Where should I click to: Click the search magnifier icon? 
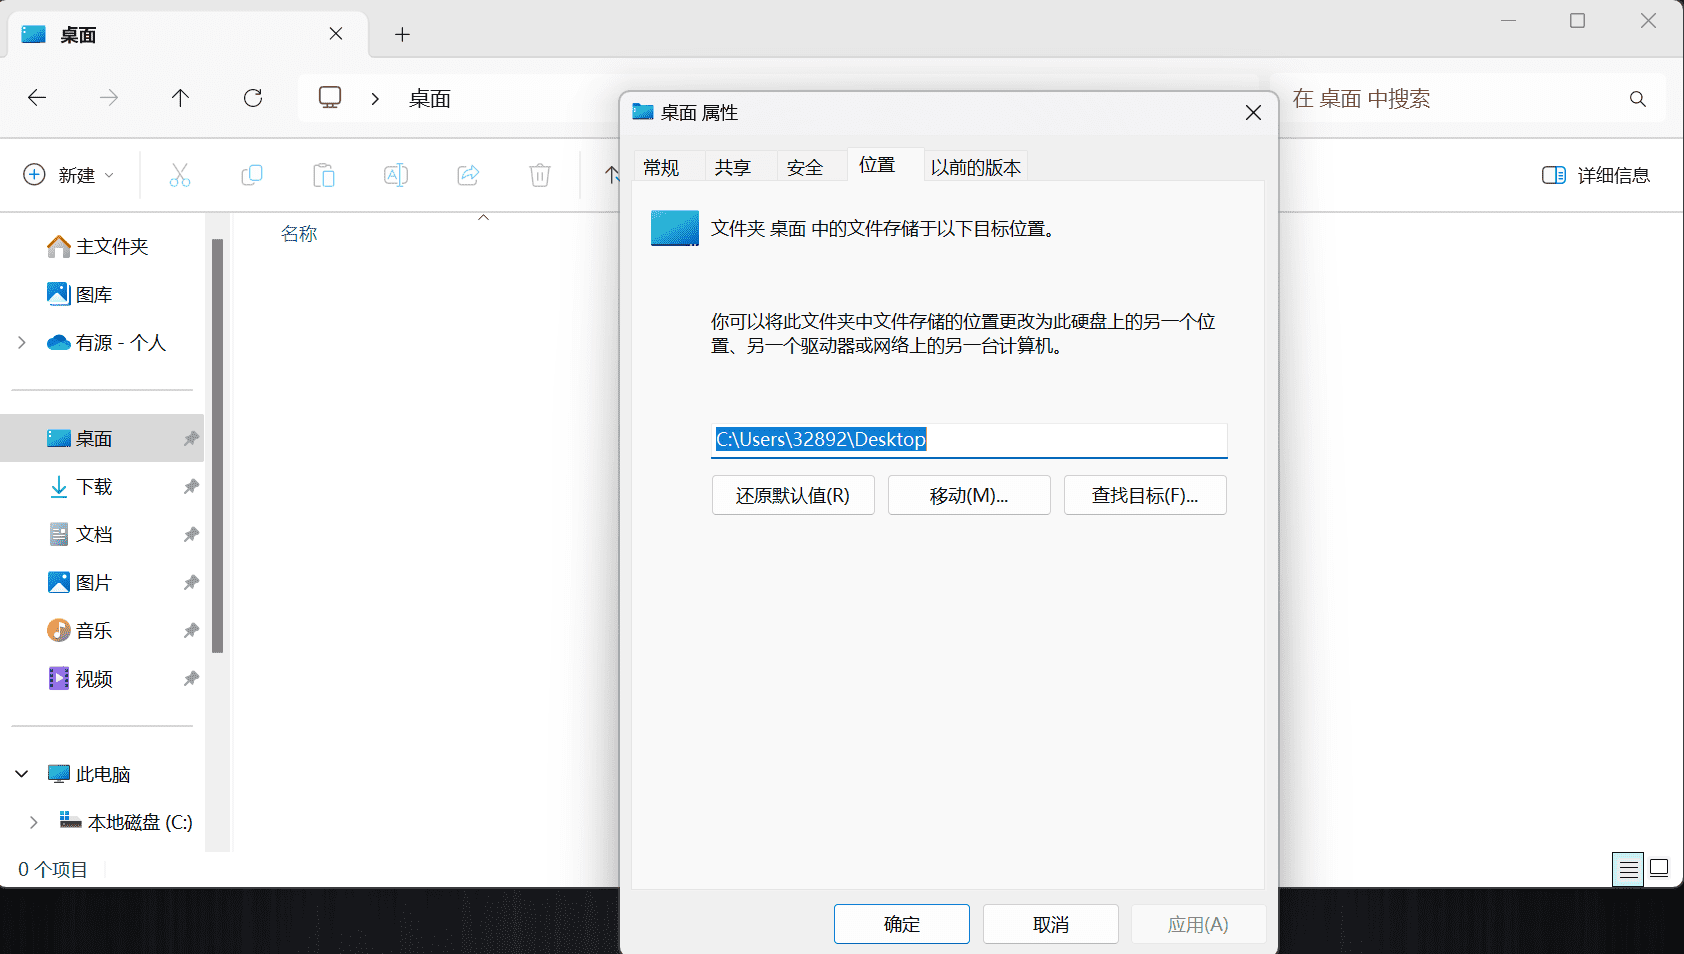coord(1637,99)
